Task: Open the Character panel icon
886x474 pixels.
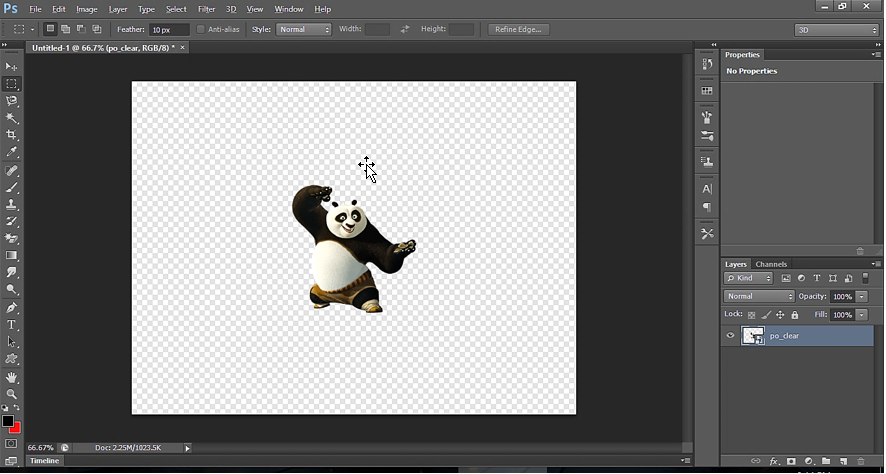Action: click(707, 189)
